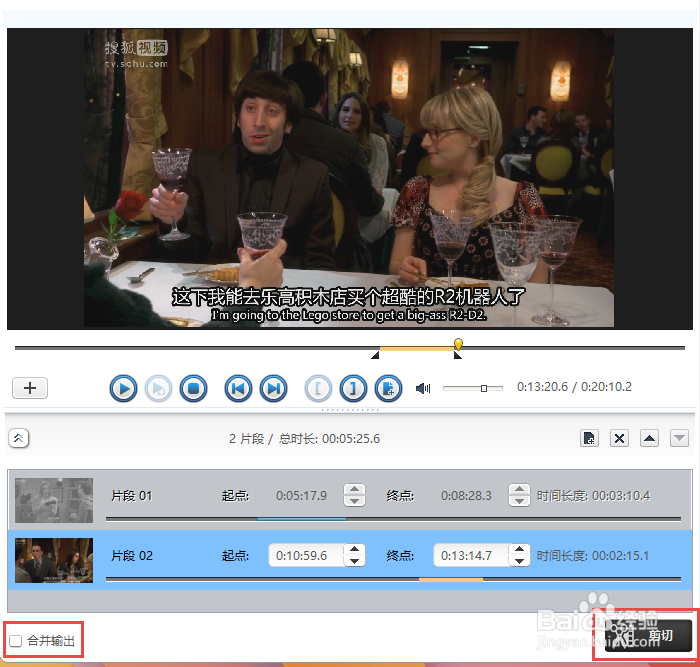
Task: Set segment end point bracket
Action: 353,388
